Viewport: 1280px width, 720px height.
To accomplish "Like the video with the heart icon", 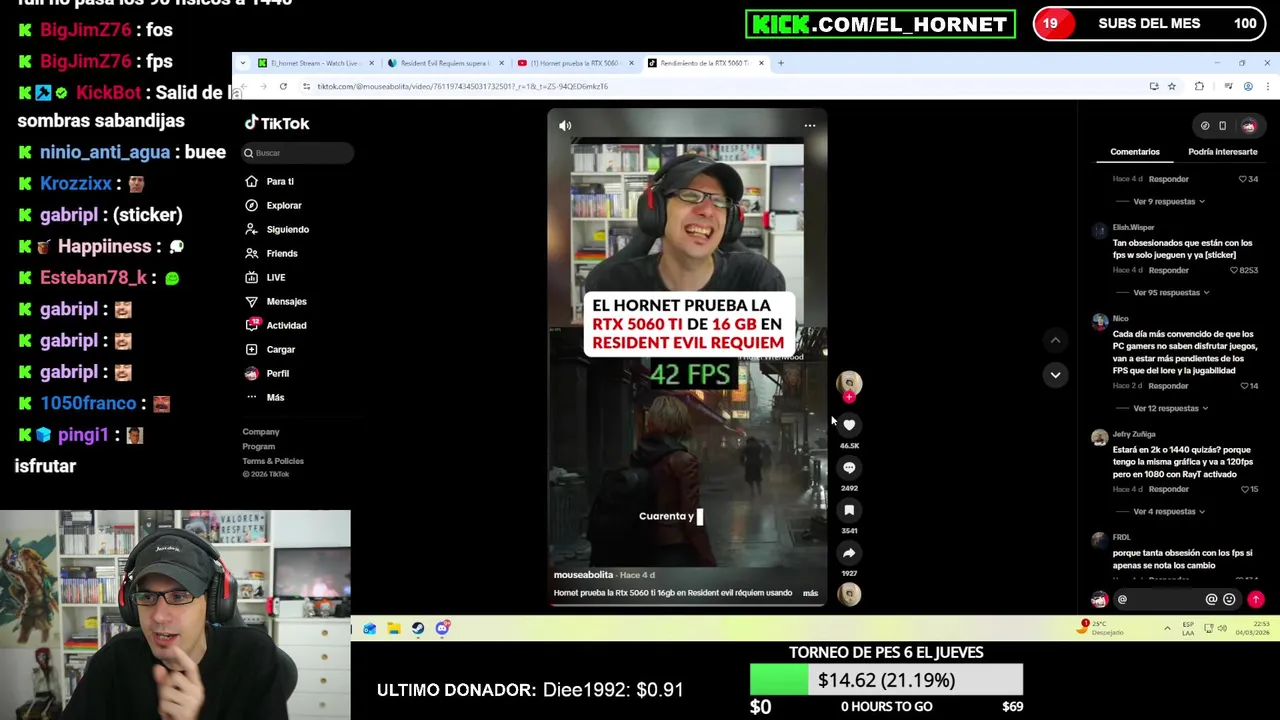I will point(849,425).
